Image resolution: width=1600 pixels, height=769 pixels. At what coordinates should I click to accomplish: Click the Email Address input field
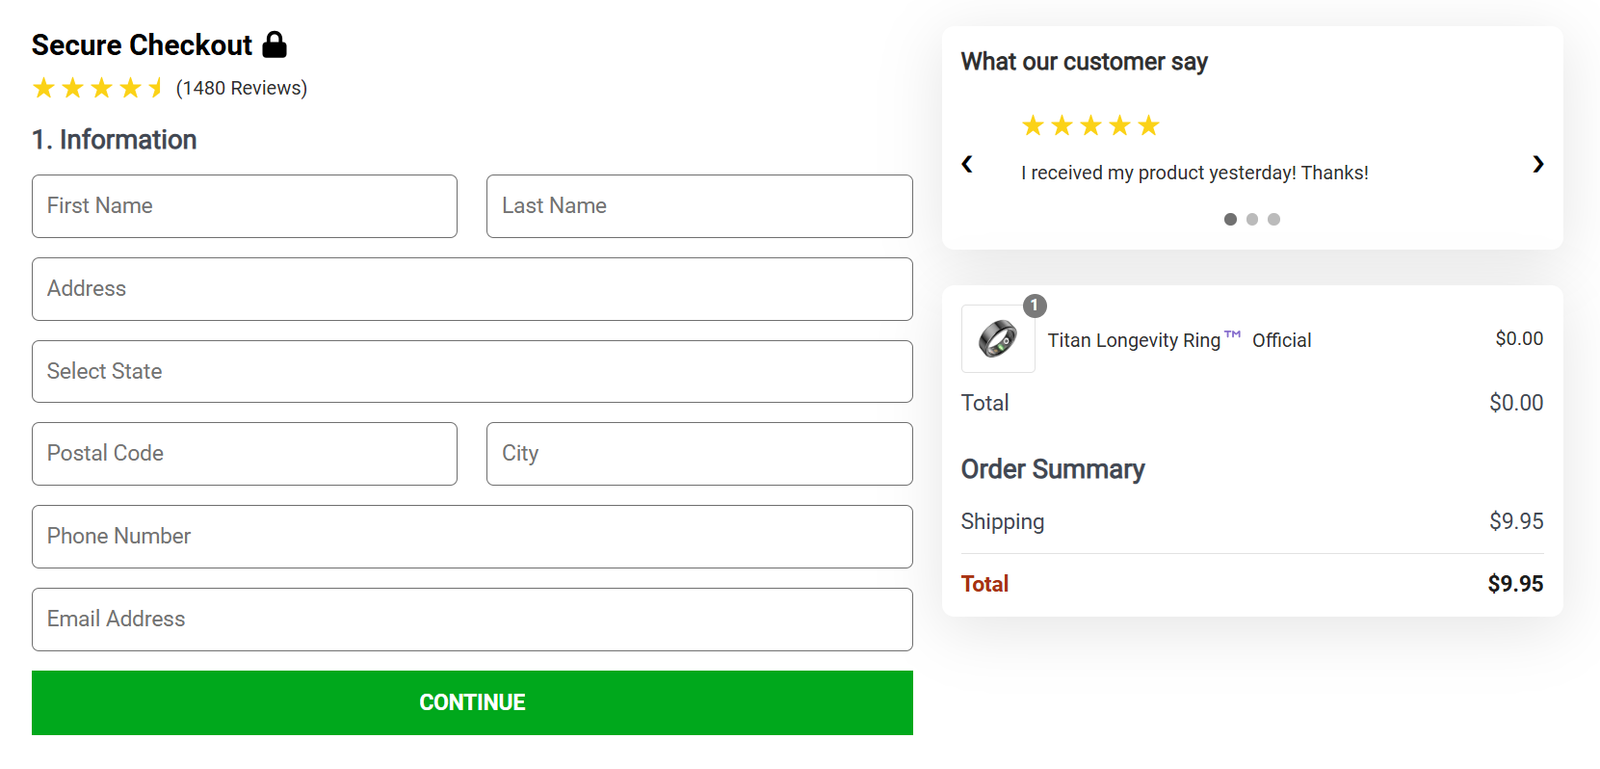[x=472, y=619]
